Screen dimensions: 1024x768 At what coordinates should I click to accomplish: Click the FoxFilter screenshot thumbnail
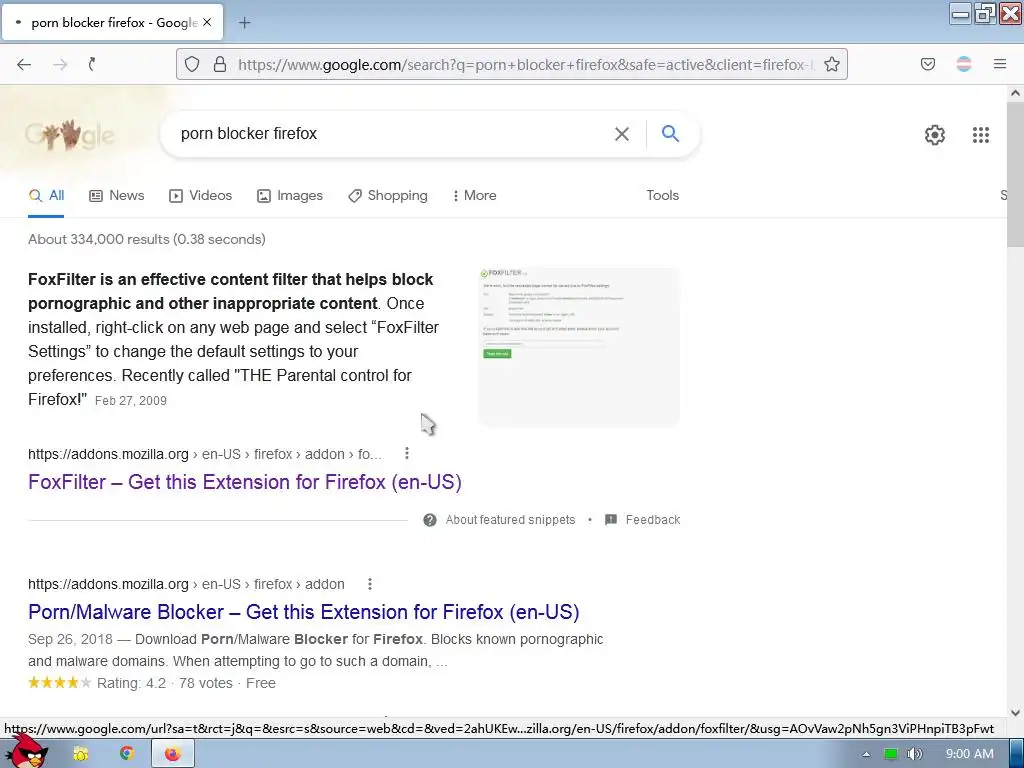pos(579,347)
